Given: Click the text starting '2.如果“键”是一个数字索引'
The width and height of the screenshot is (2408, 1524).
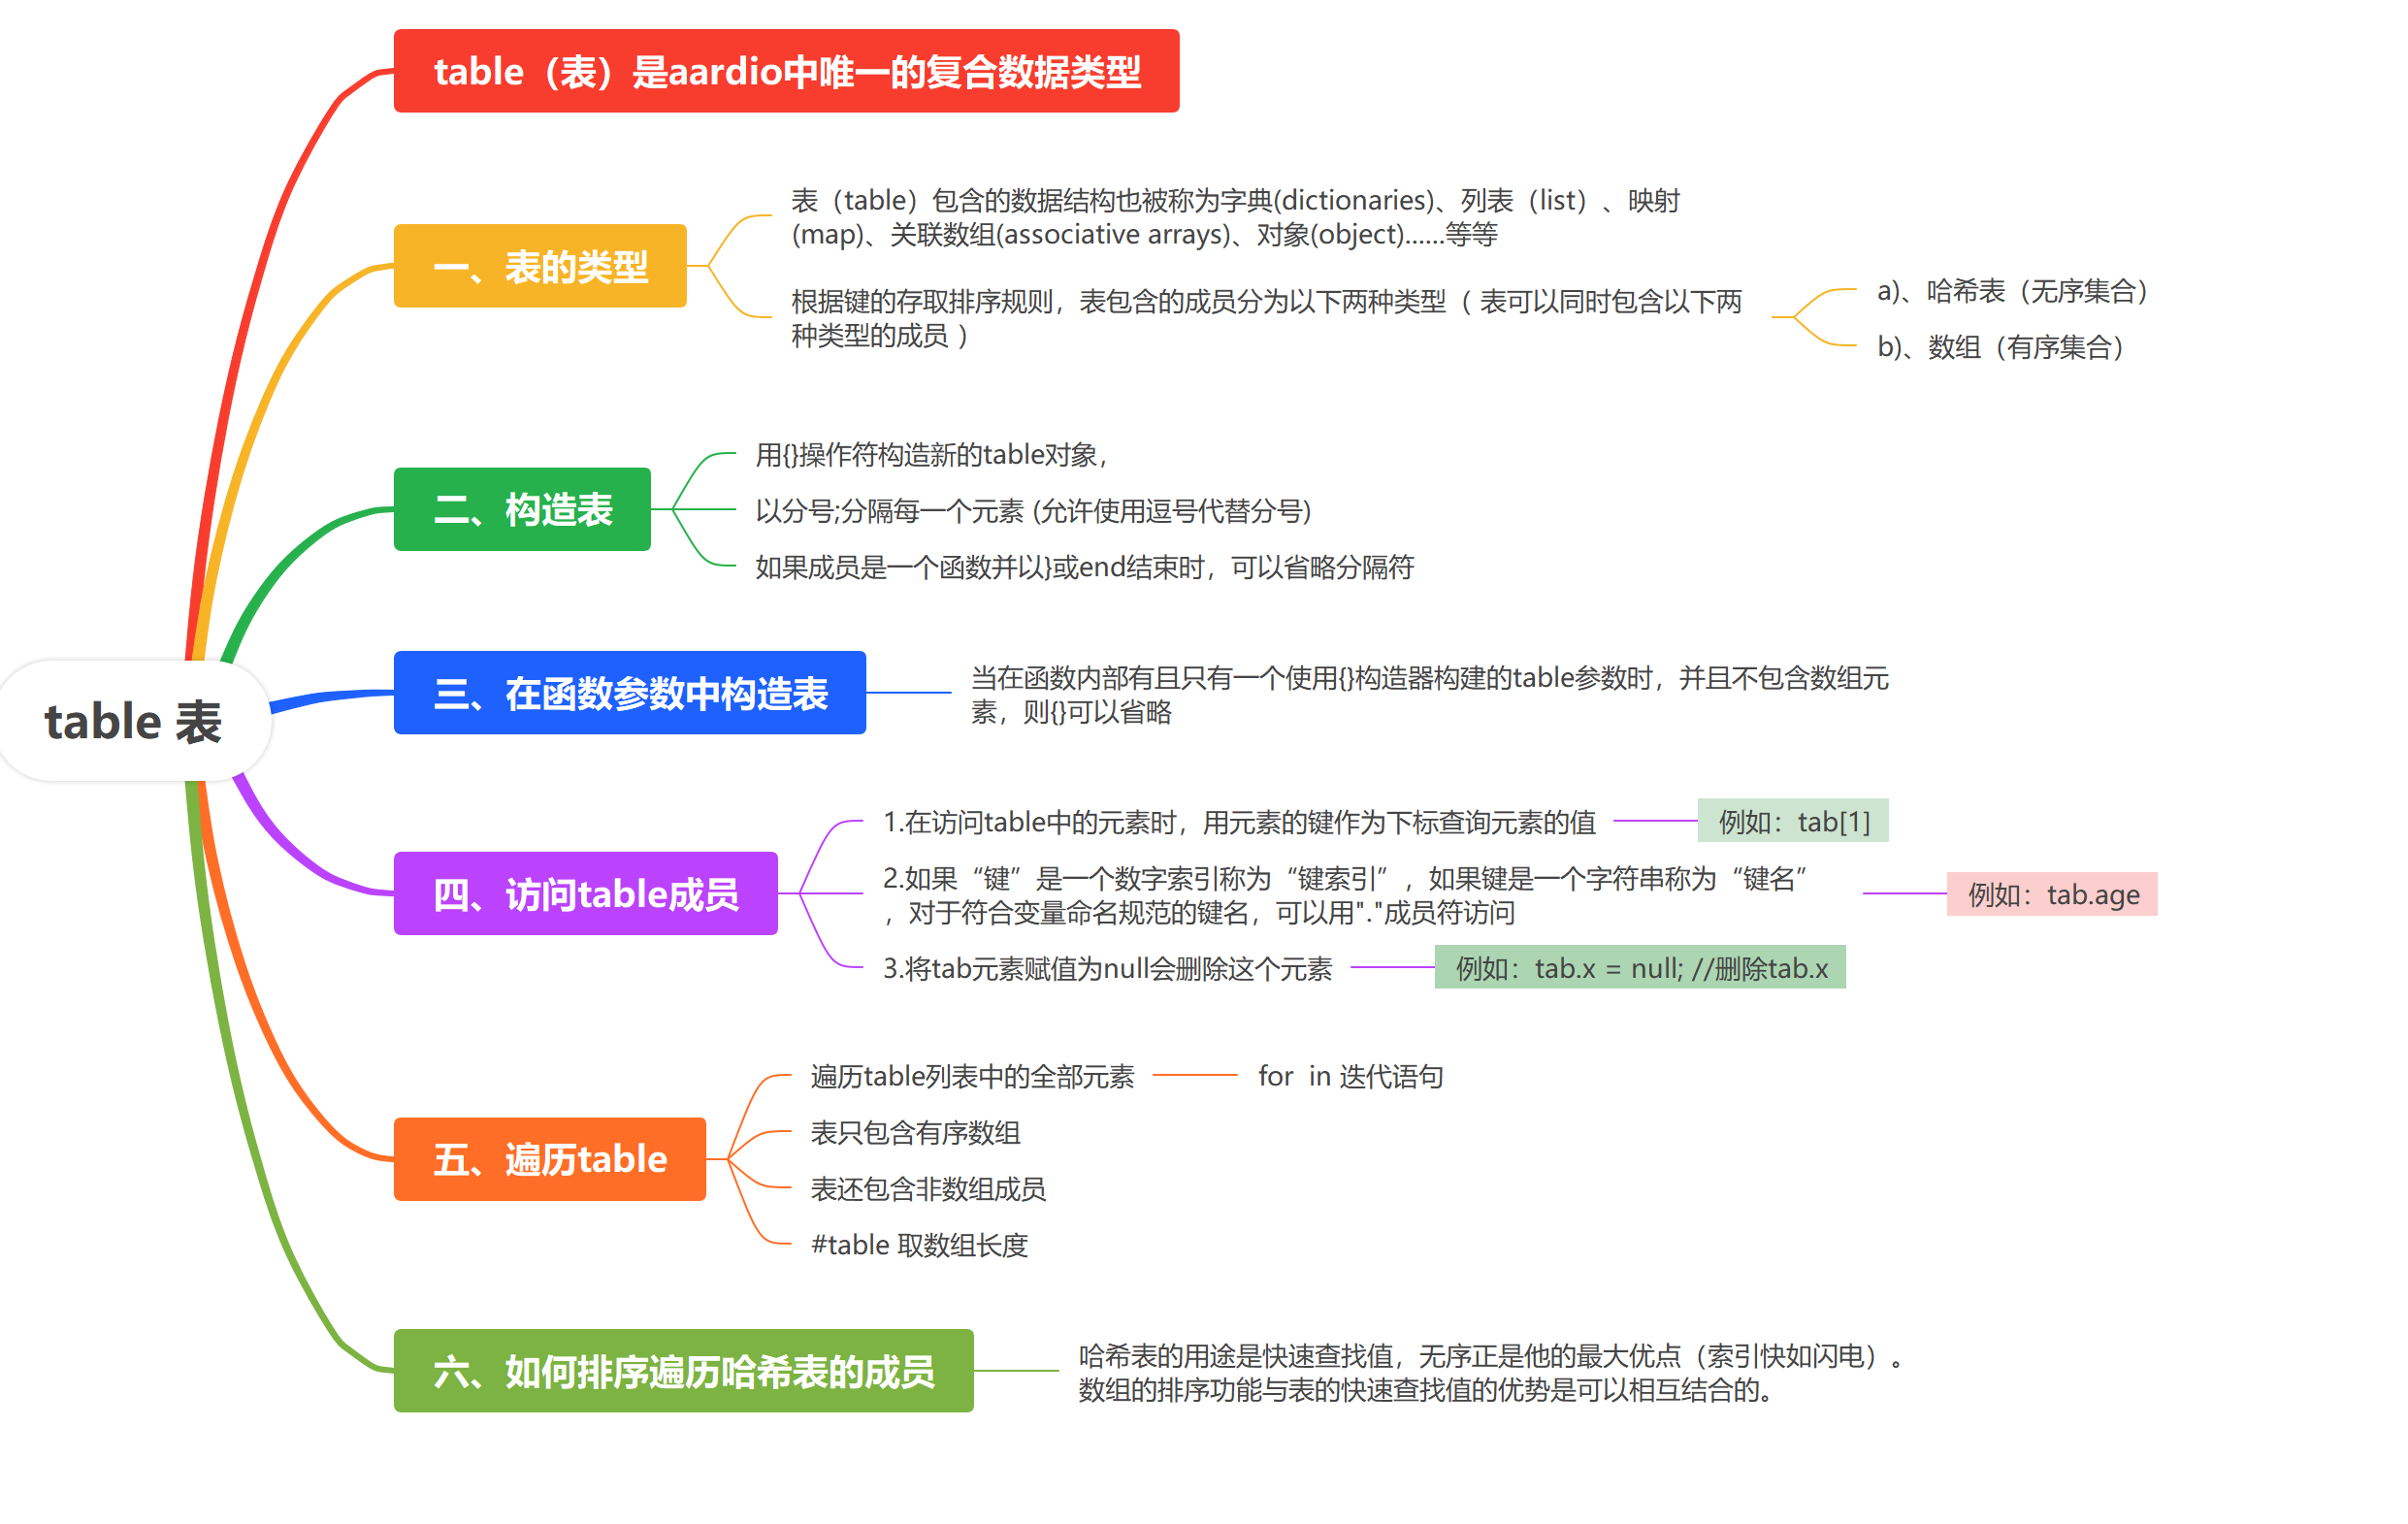Looking at the screenshot, I should tap(1345, 895).
